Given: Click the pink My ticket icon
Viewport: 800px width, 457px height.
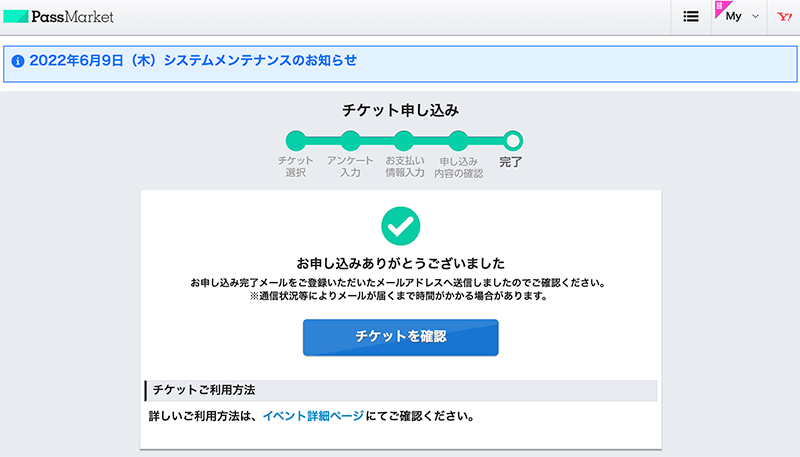Looking at the screenshot, I should 722,10.
